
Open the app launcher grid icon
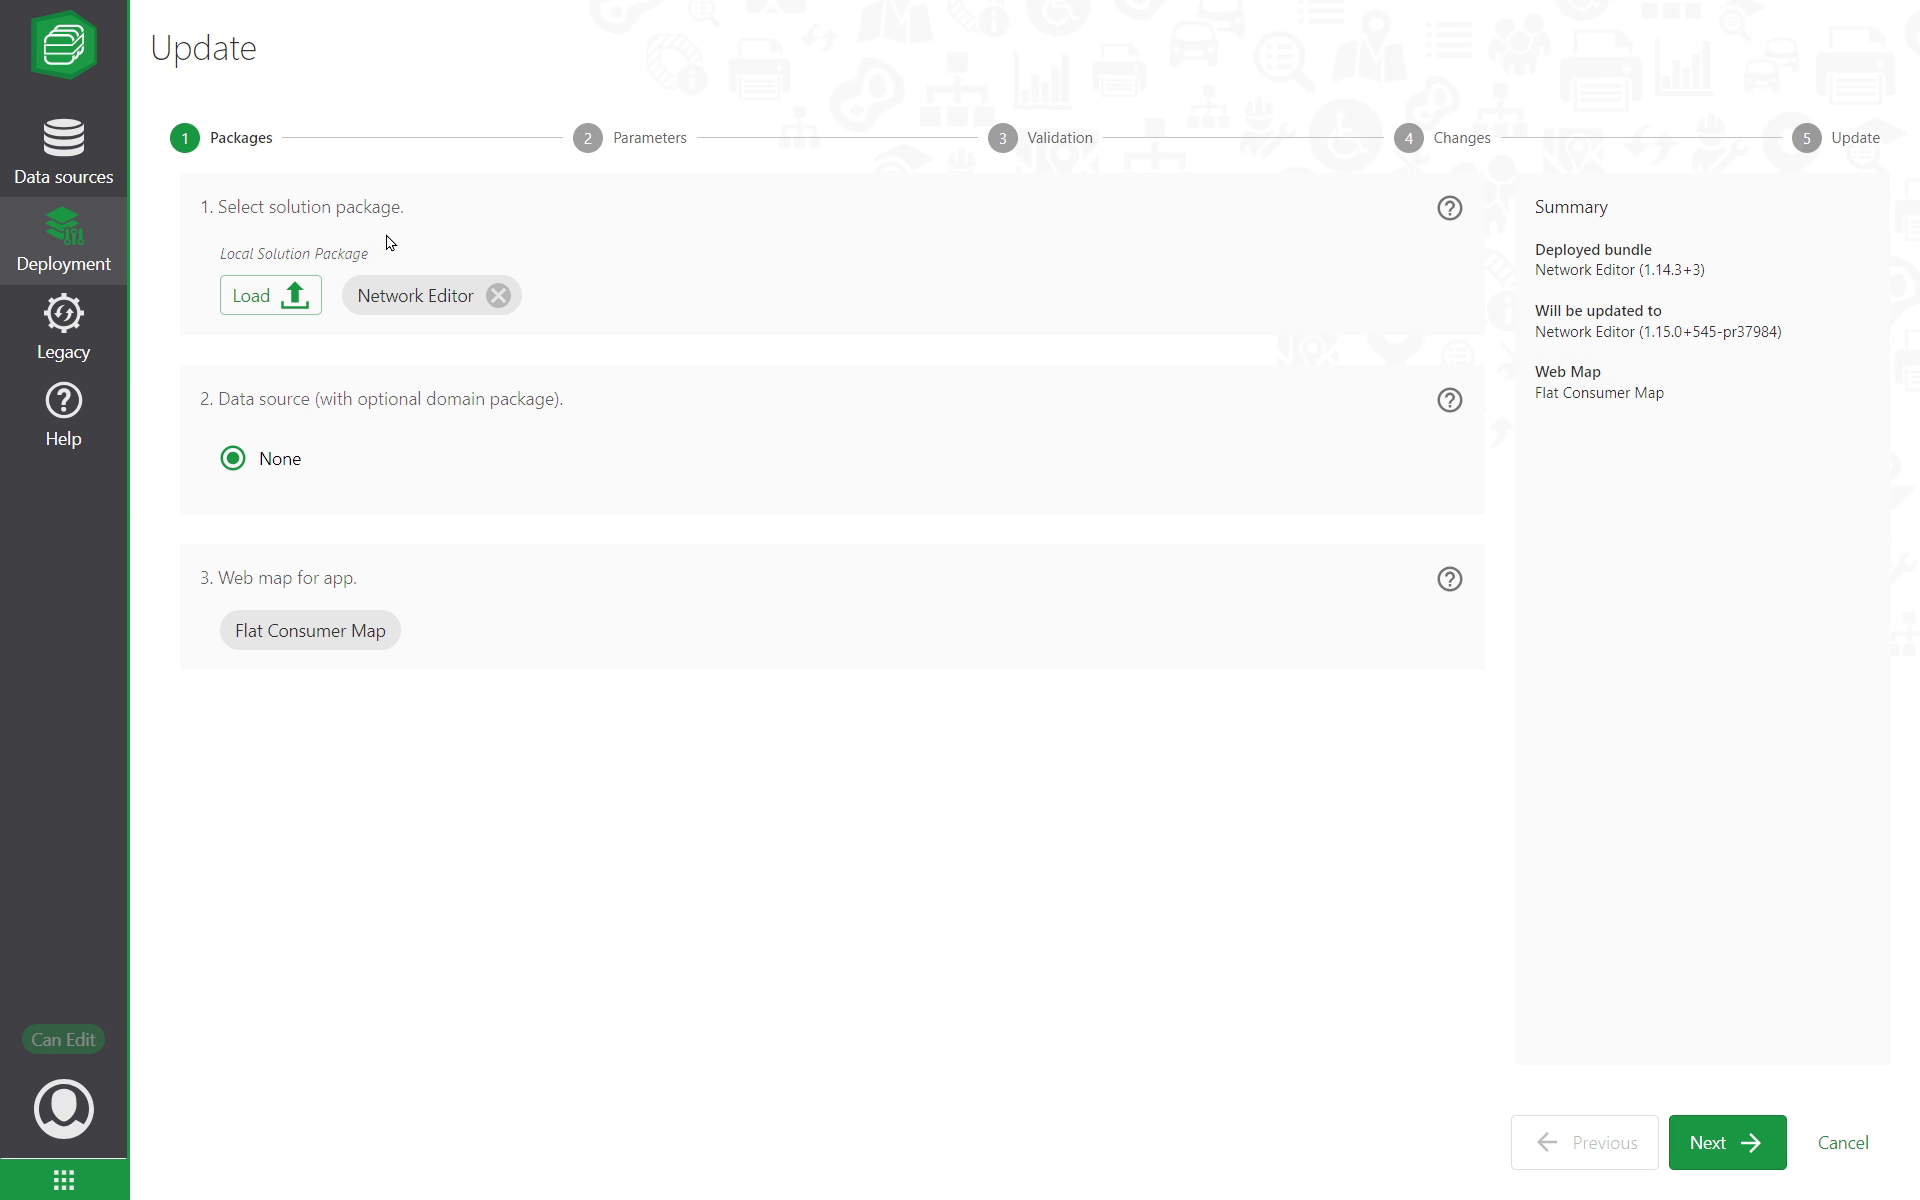(x=63, y=1180)
